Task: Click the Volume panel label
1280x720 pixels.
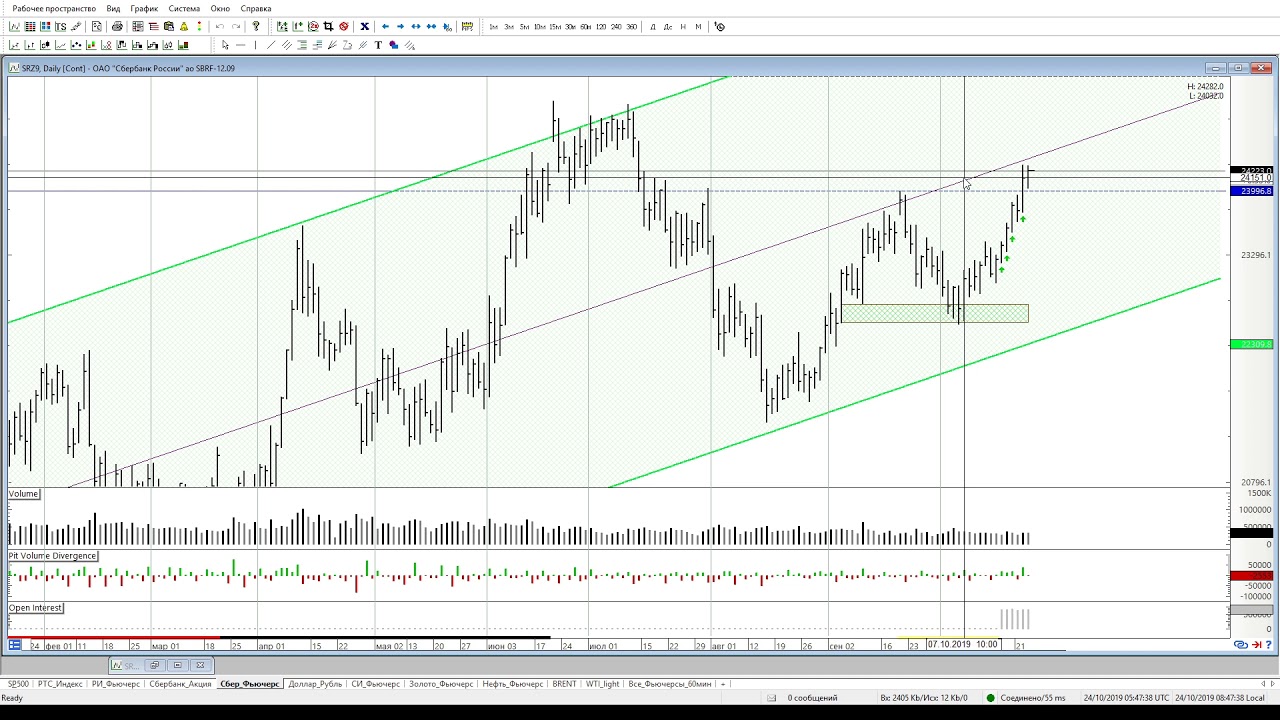Action: [x=24, y=494]
